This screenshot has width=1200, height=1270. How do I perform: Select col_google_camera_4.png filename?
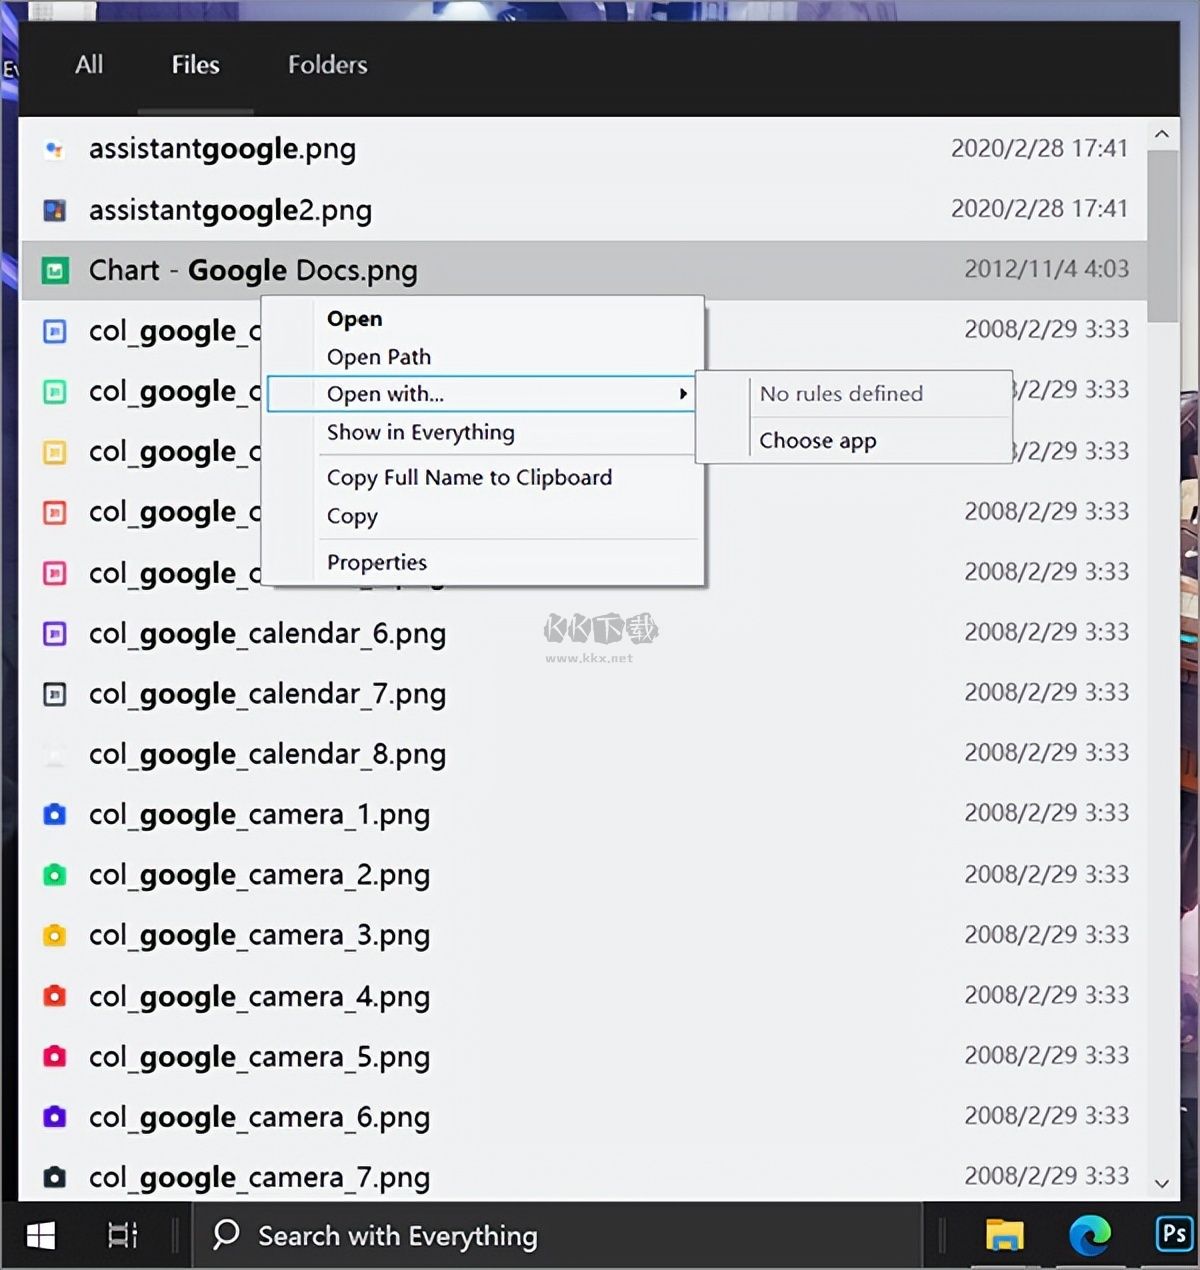[x=259, y=997]
